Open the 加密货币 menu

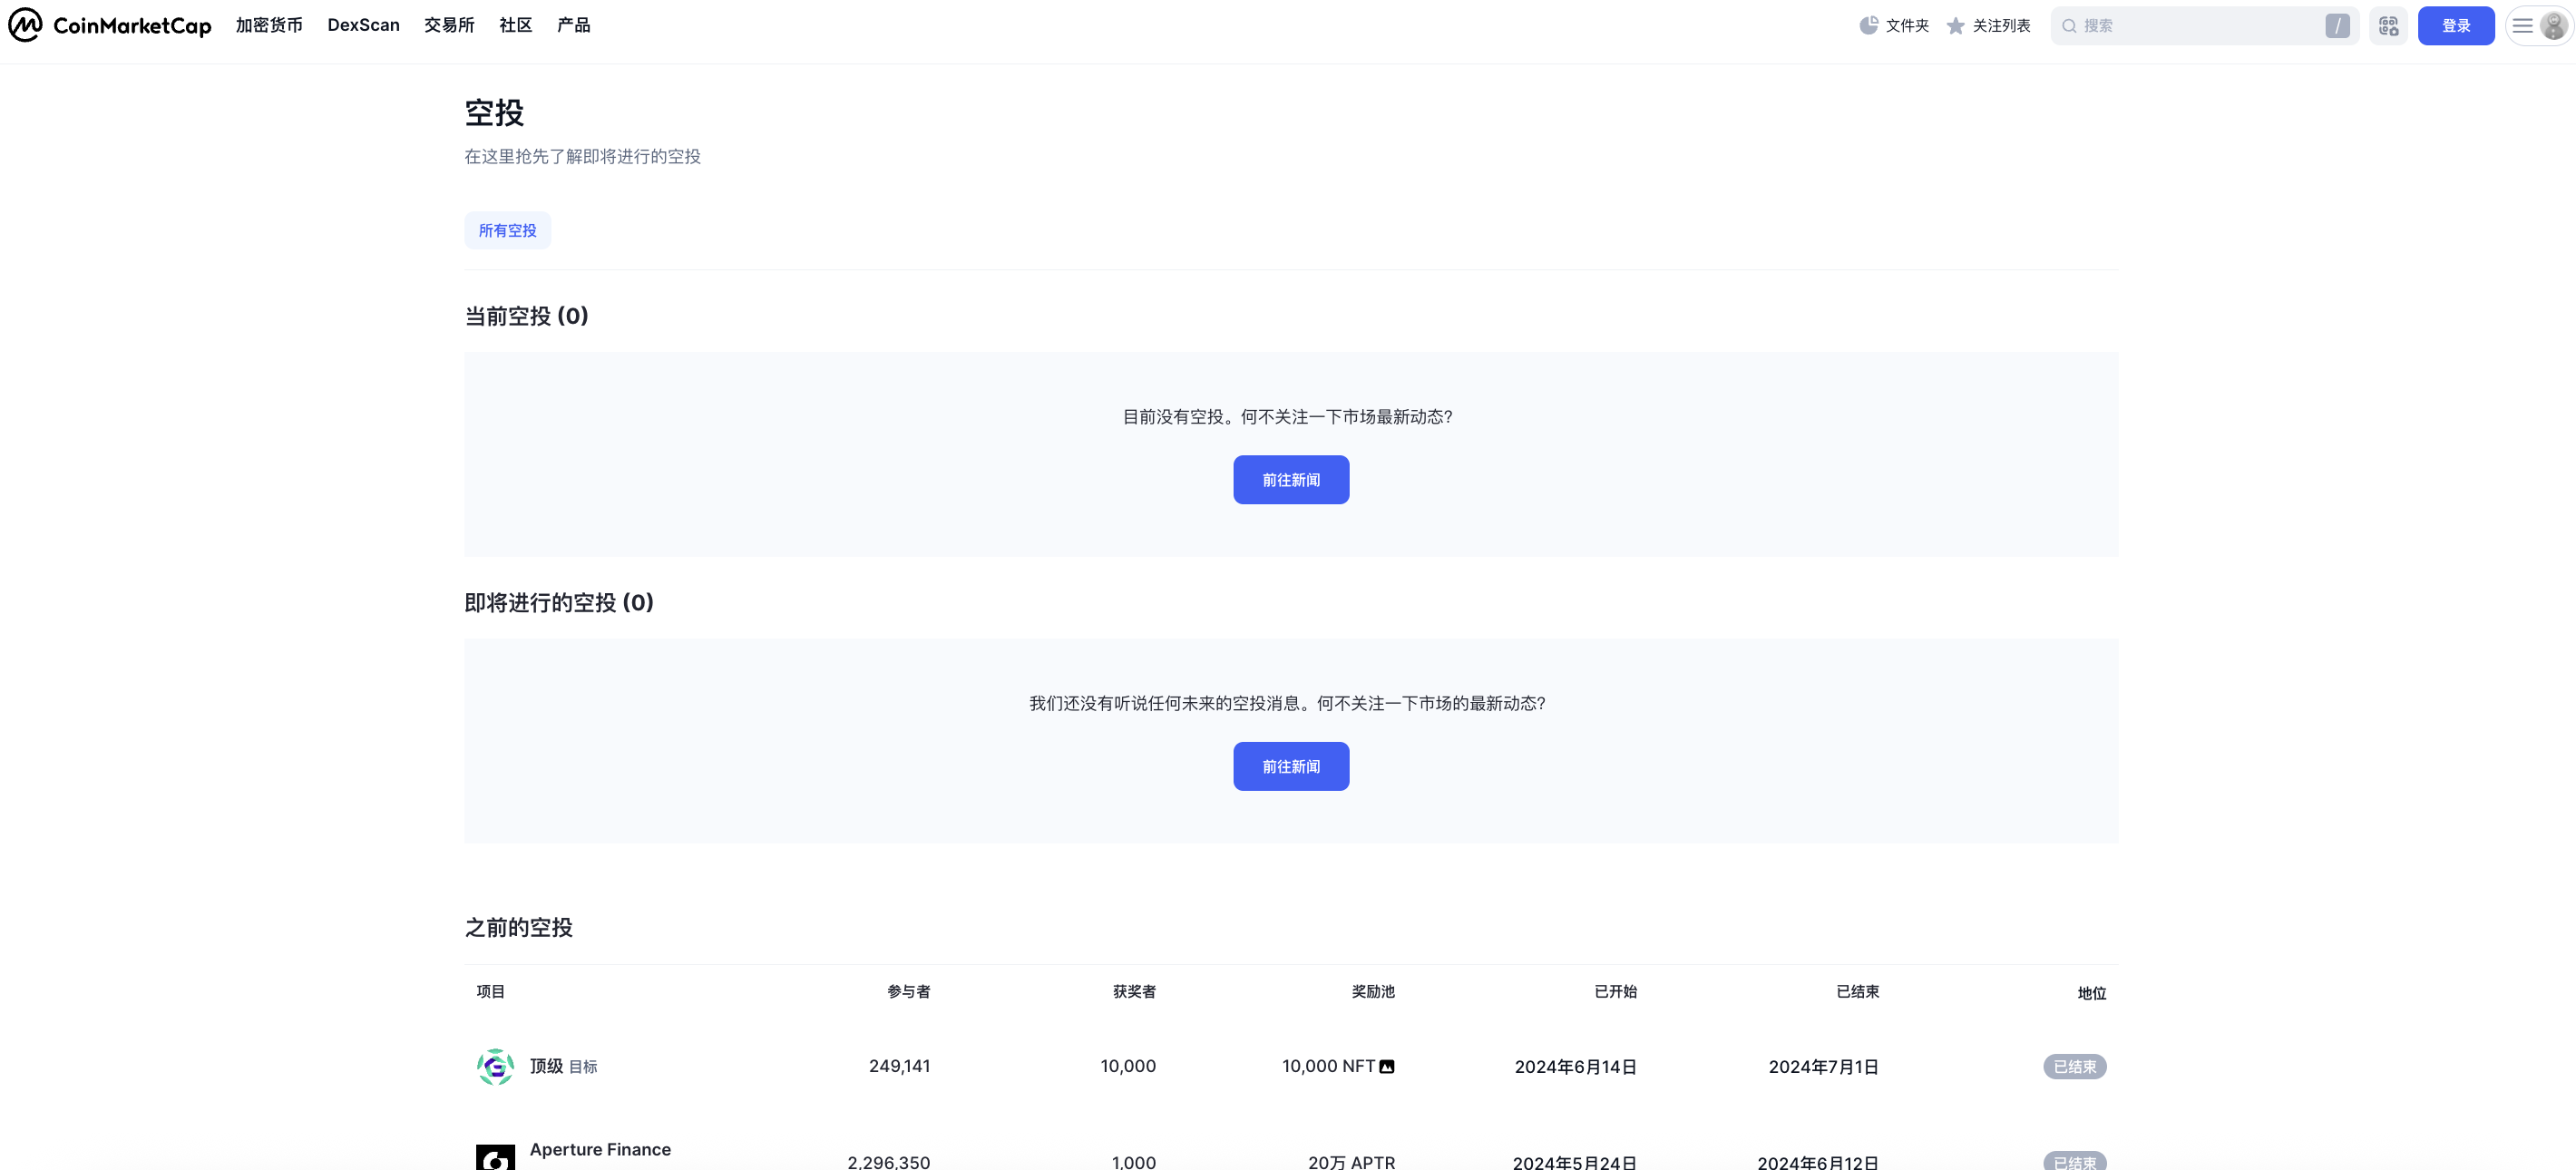pyautogui.click(x=269, y=25)
